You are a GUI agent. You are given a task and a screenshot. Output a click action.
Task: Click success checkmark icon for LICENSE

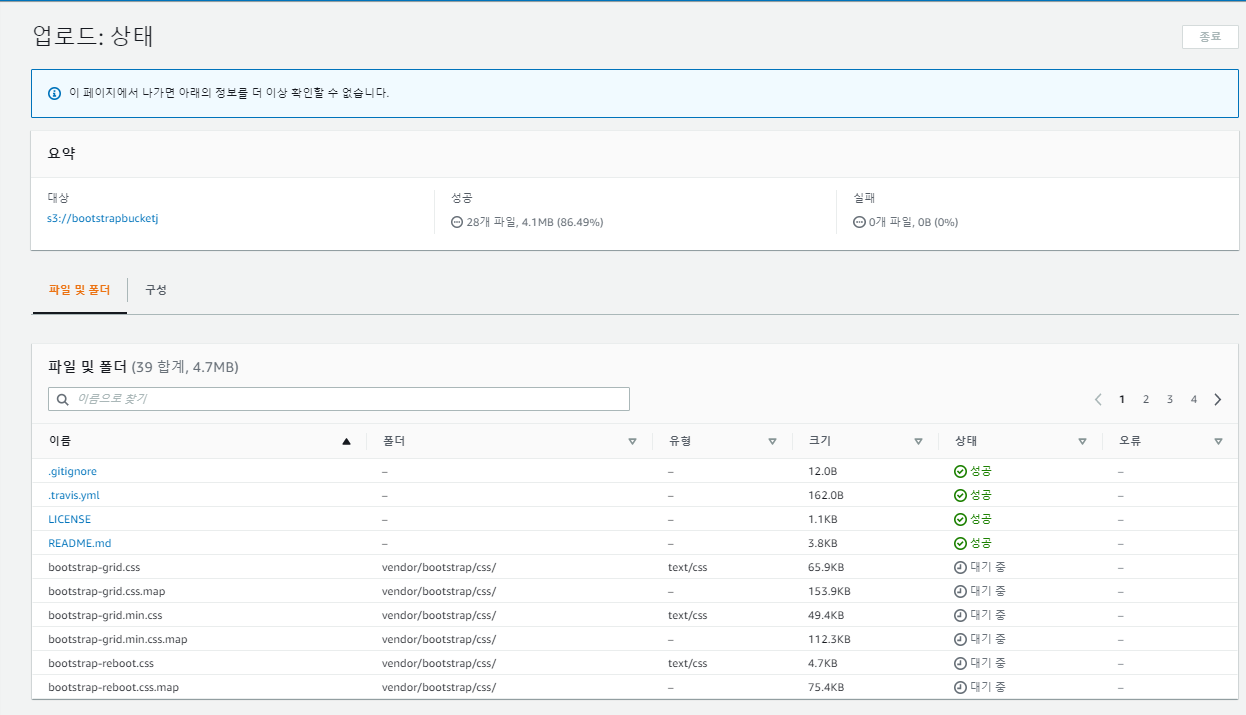point(960,519)
